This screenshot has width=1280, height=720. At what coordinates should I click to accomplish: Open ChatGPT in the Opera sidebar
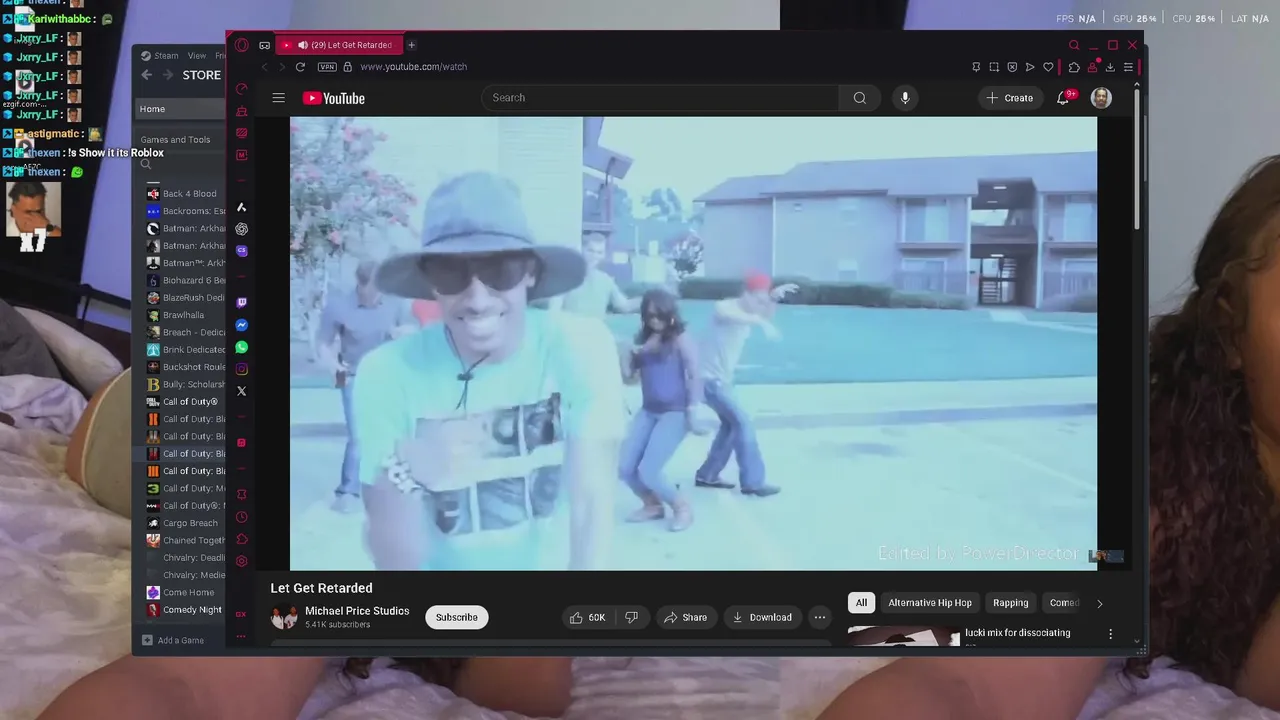pos(241,229)
